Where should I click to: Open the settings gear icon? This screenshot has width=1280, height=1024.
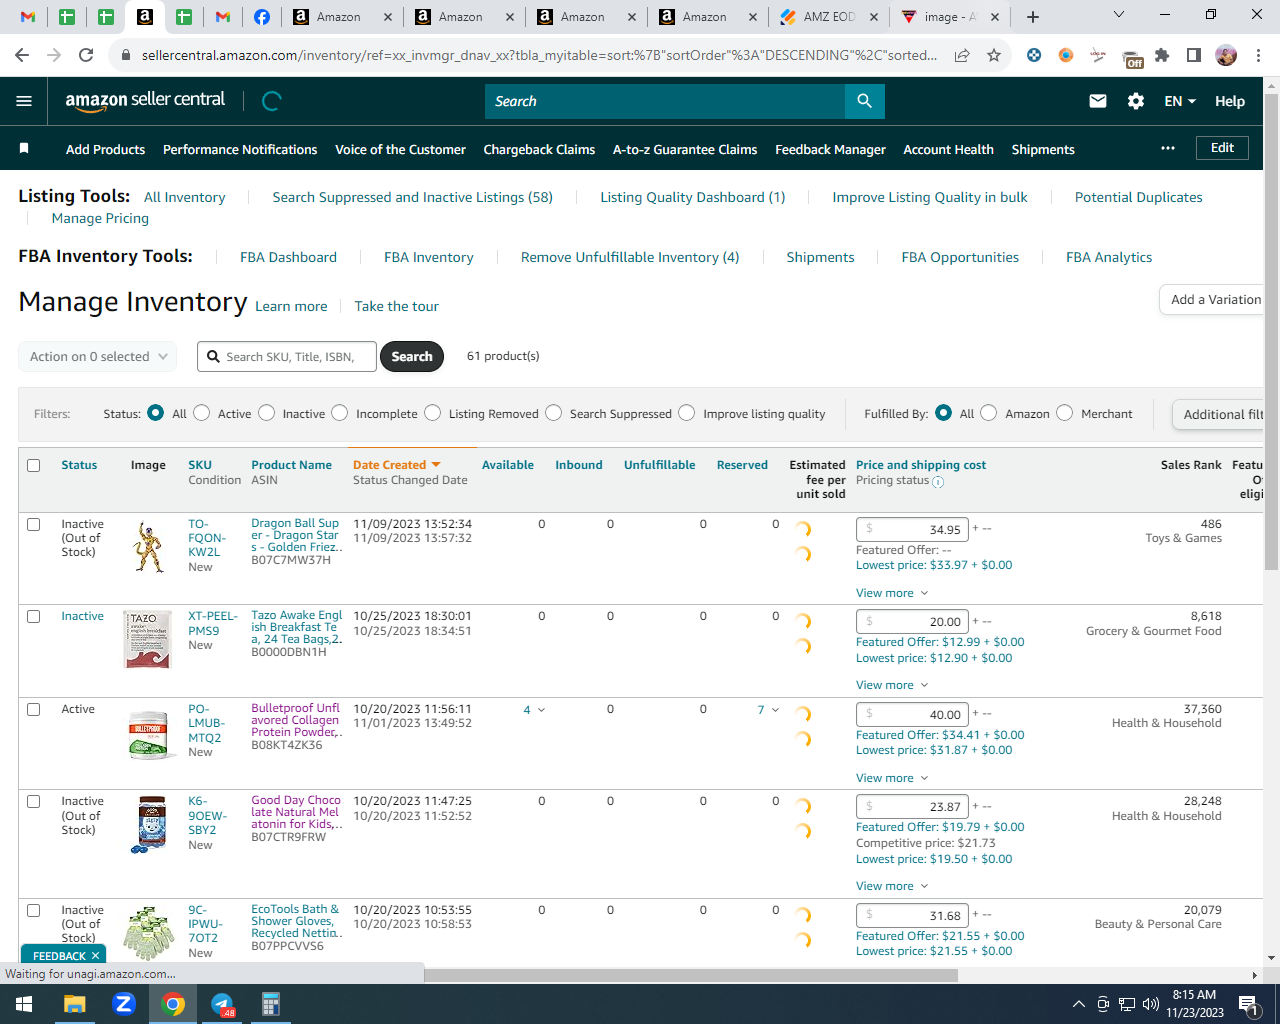coord(1136,101)
